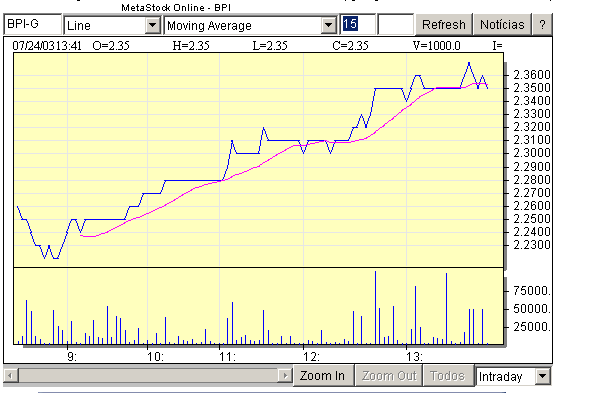Click the 50000. volume axis label
This screenshot has width=592, height=393.
coord(532,309)
